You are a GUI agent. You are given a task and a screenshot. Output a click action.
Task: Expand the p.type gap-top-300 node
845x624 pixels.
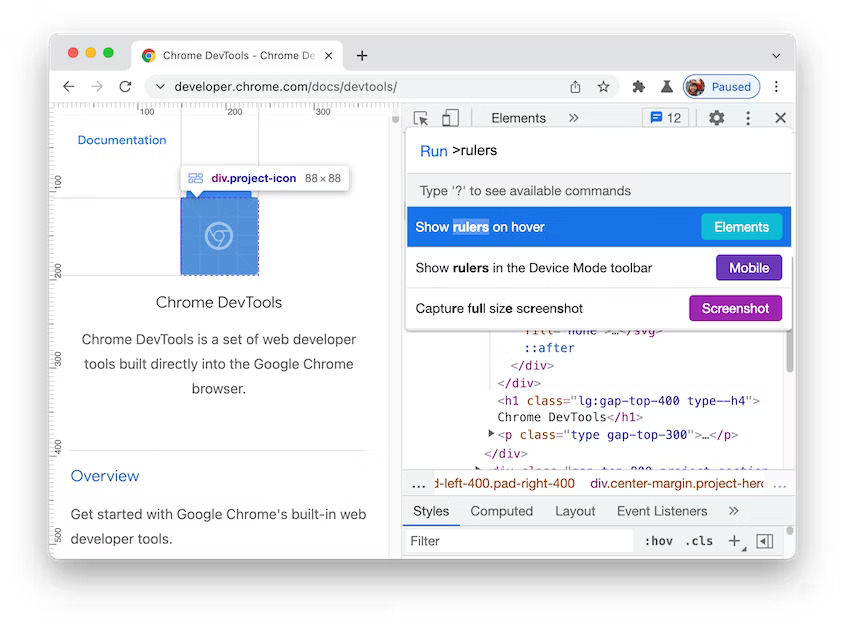491,434
